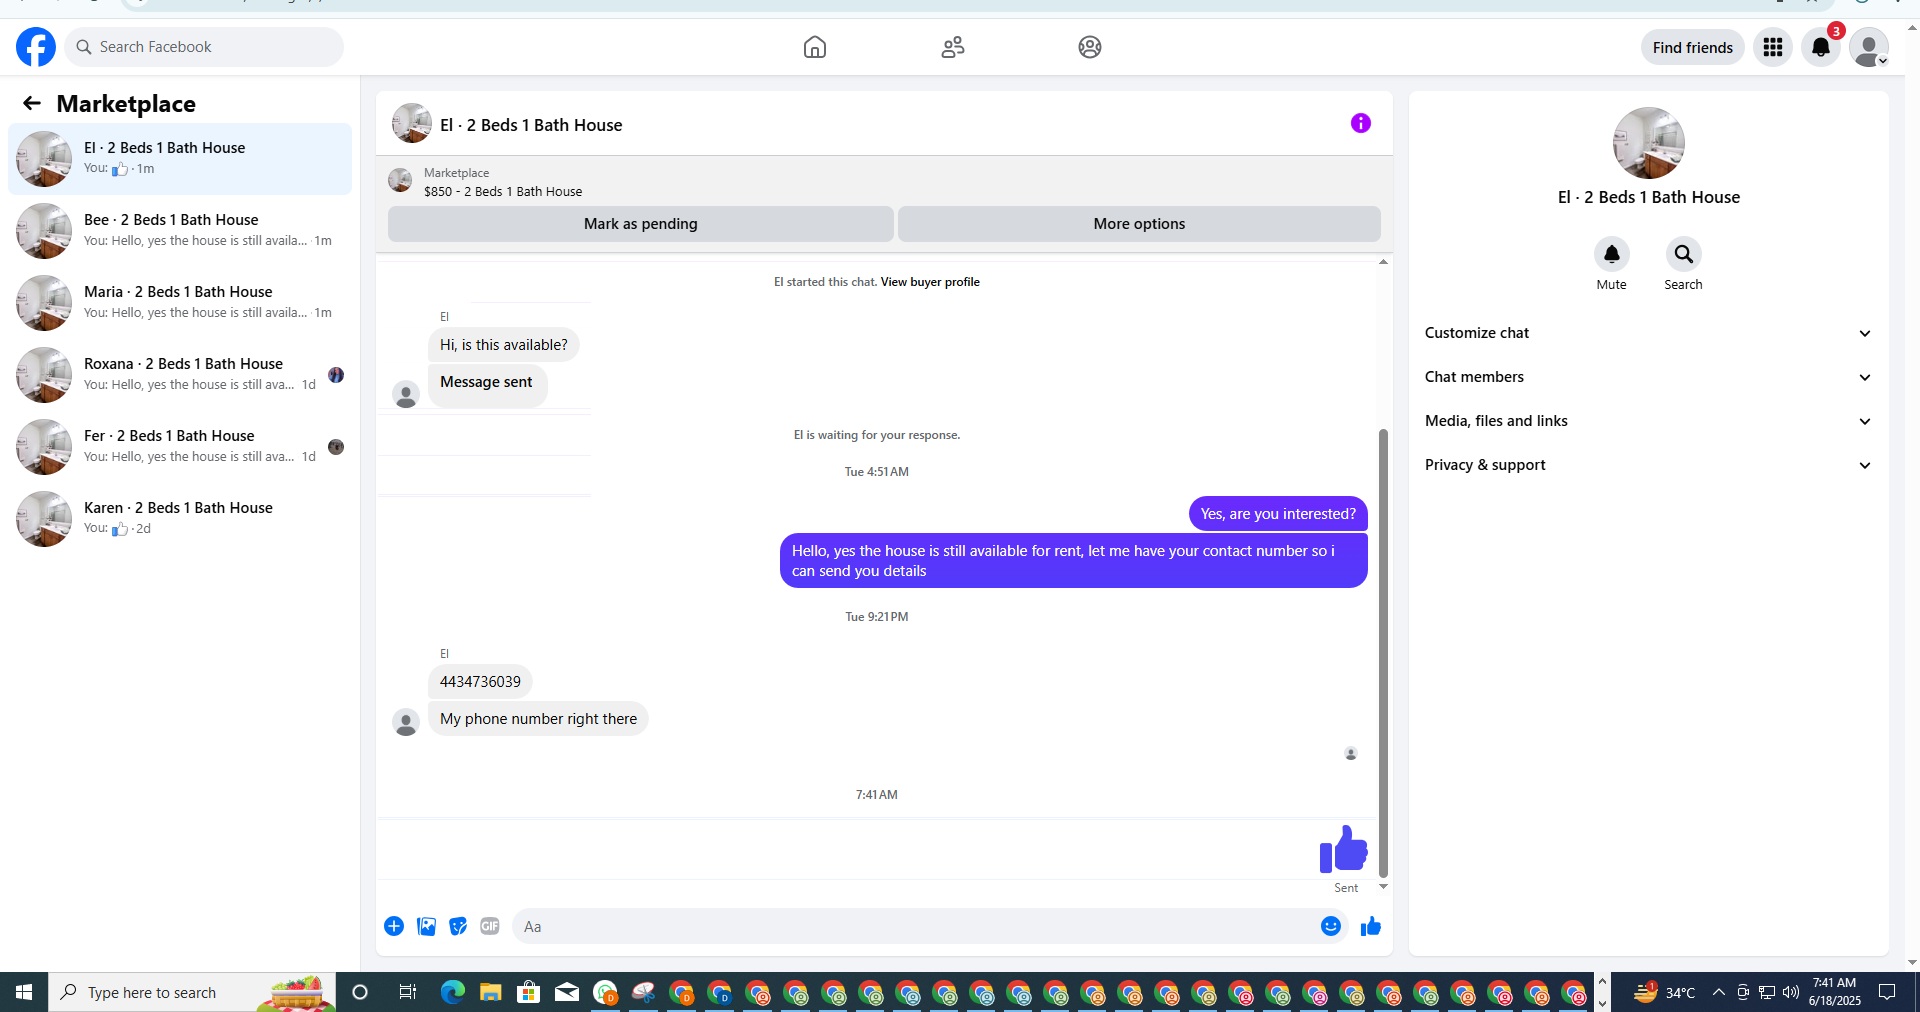The height and width of the screenshot is (1012, 1920).
Task: Click El's profile photo in right panel
Action: [x=1649, y=143]
